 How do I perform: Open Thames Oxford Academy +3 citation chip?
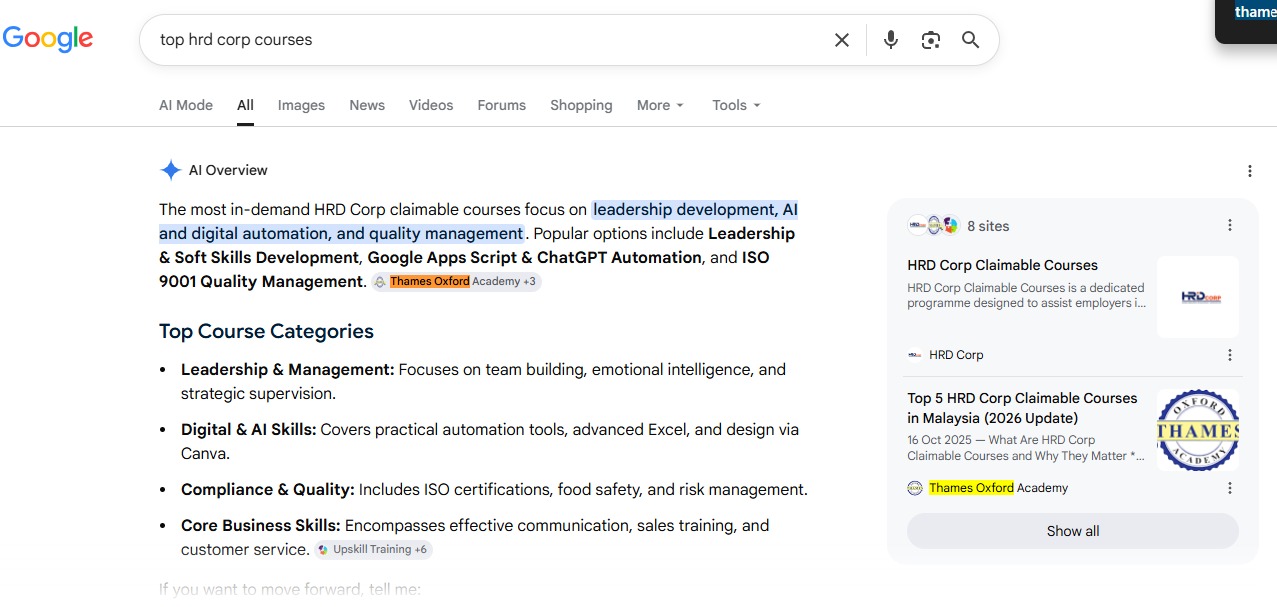pyautogui.click(x=457, y=282)
